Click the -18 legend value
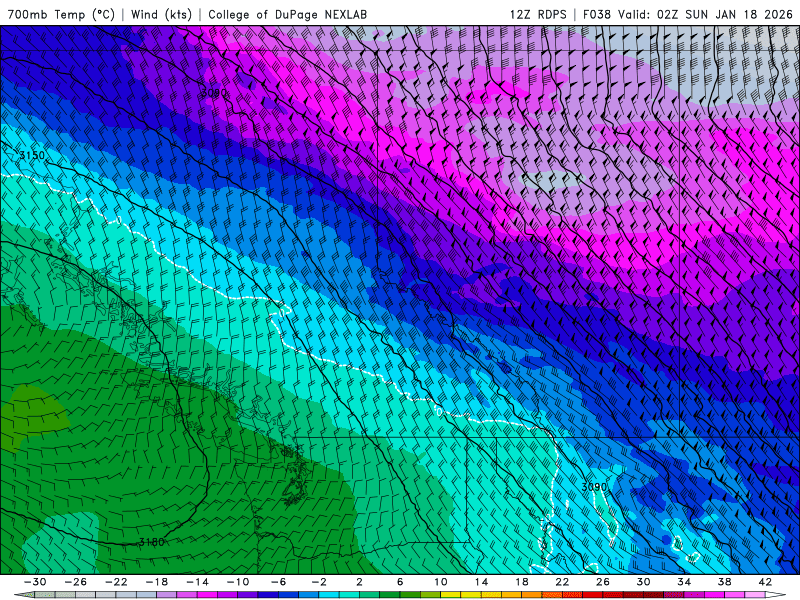800x600 pixels. tap(157, 582)
